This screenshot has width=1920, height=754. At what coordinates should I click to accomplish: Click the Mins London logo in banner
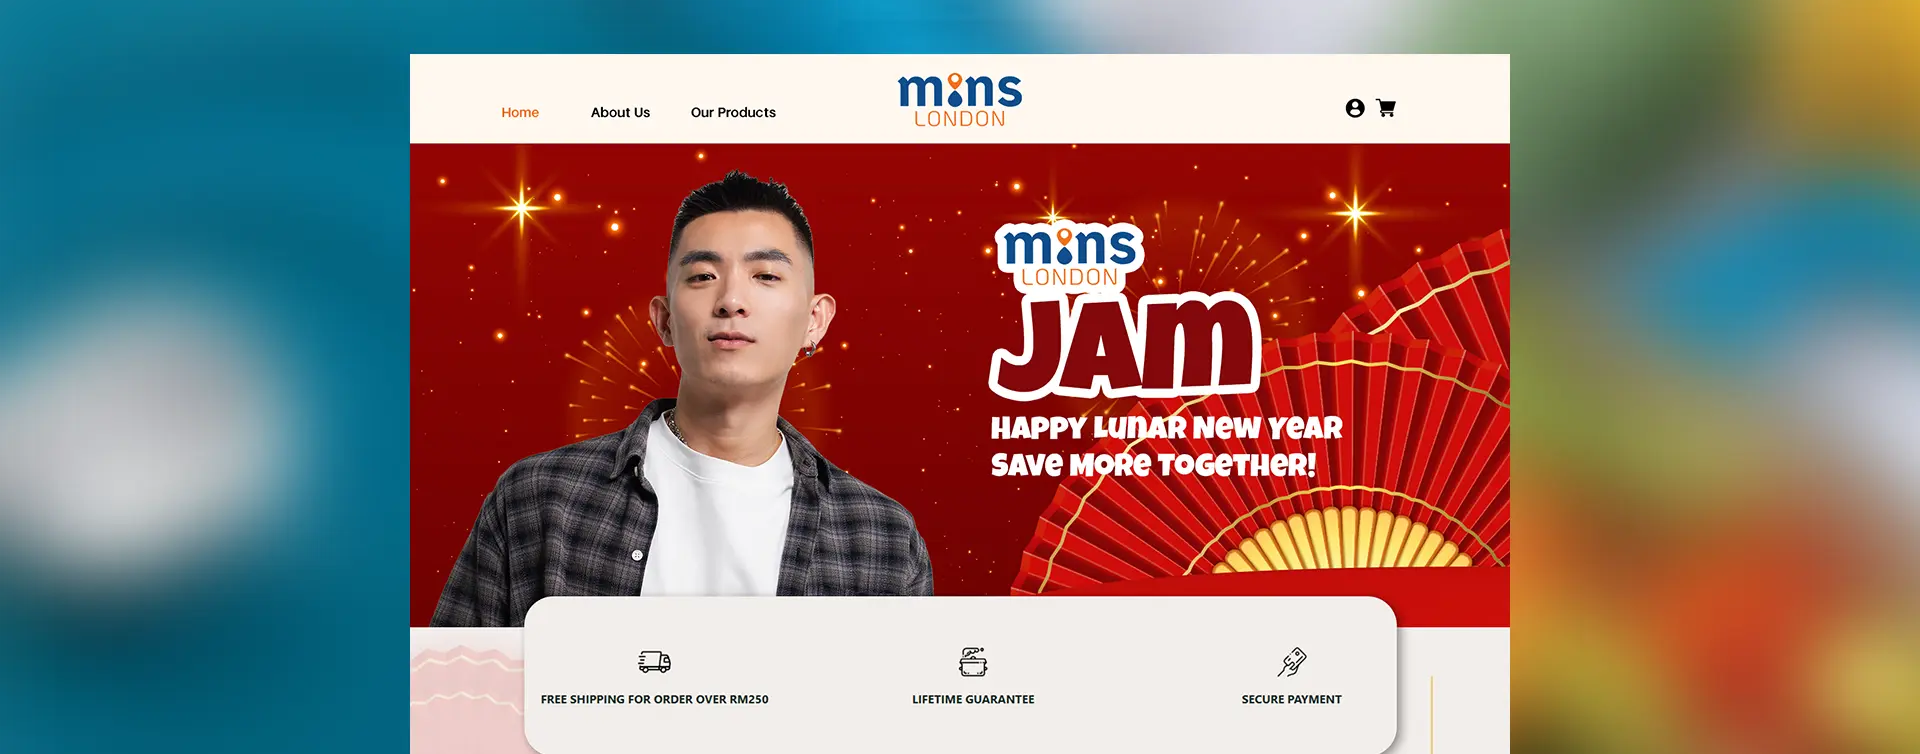tap(1070, 255)
